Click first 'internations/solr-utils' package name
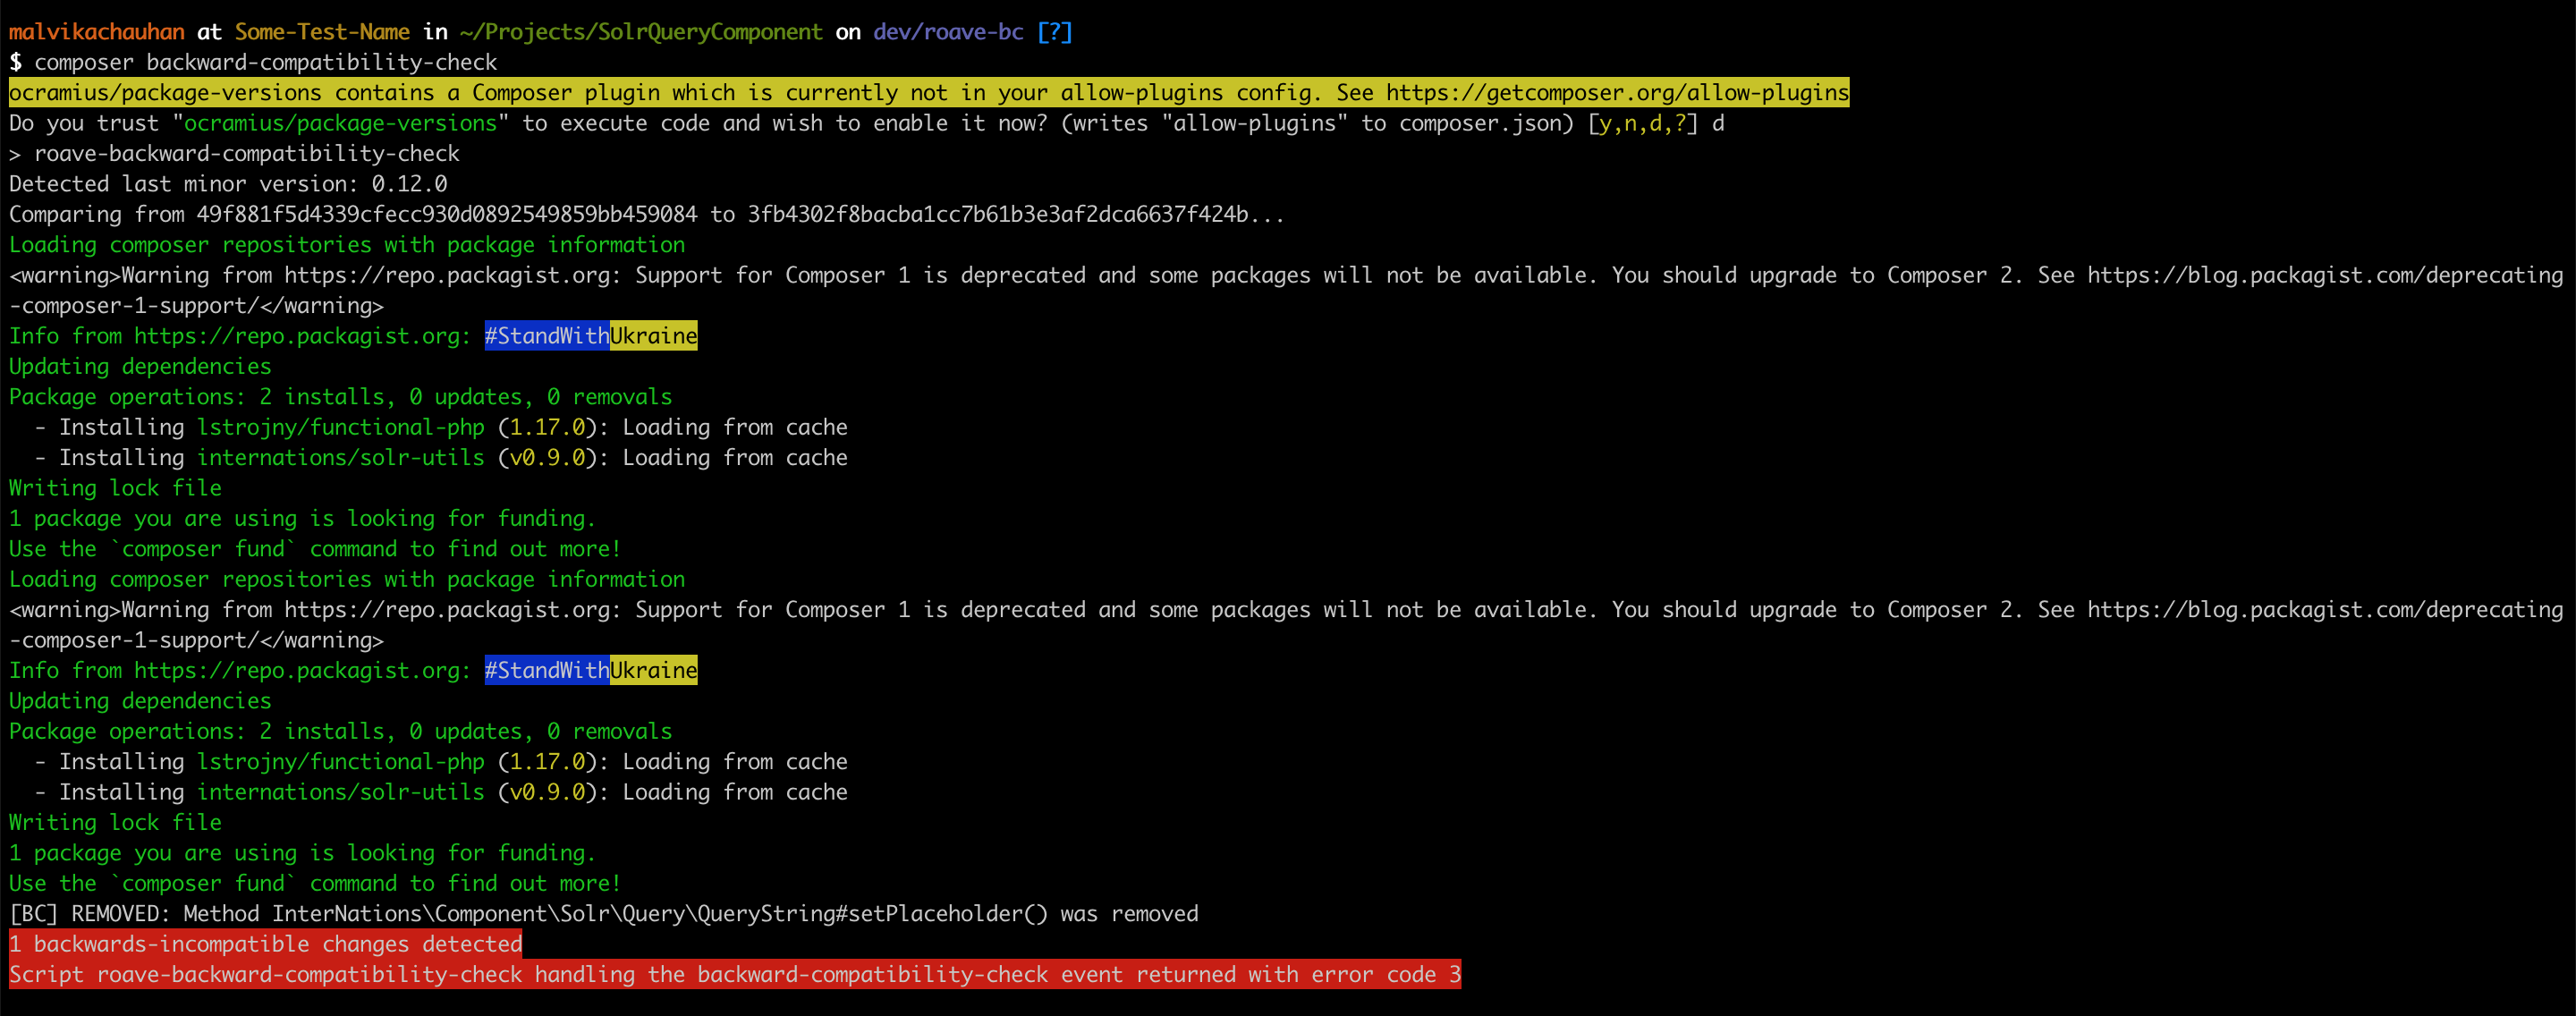The width and height of the screenshot is (2576, 1016). point(341,458)
